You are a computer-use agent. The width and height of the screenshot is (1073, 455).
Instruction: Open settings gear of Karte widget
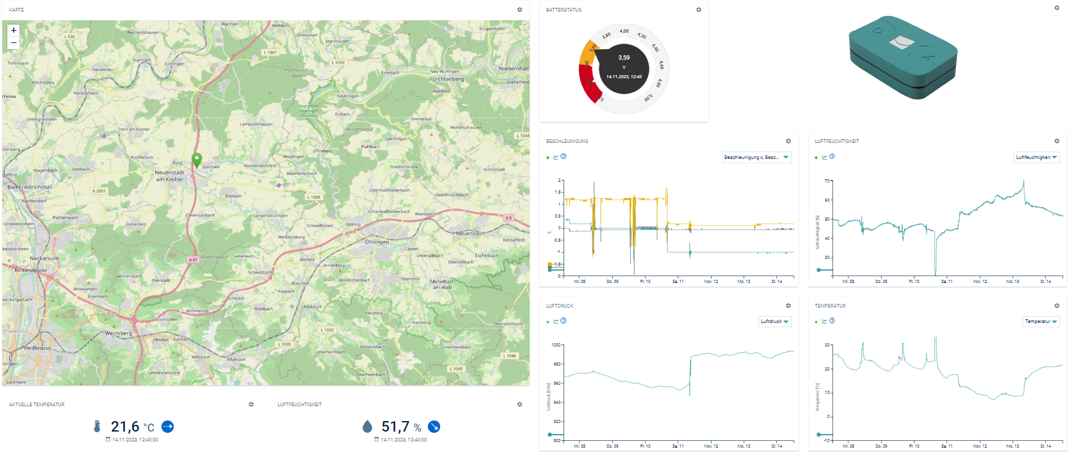tap(519, 10)
